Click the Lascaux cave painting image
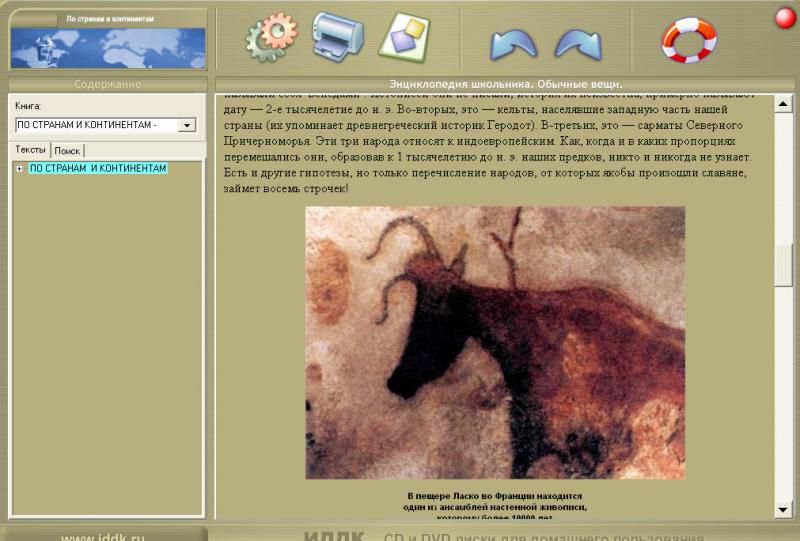Image resolution: width=800 pixels, height=541 pixels. pos(495,342)
